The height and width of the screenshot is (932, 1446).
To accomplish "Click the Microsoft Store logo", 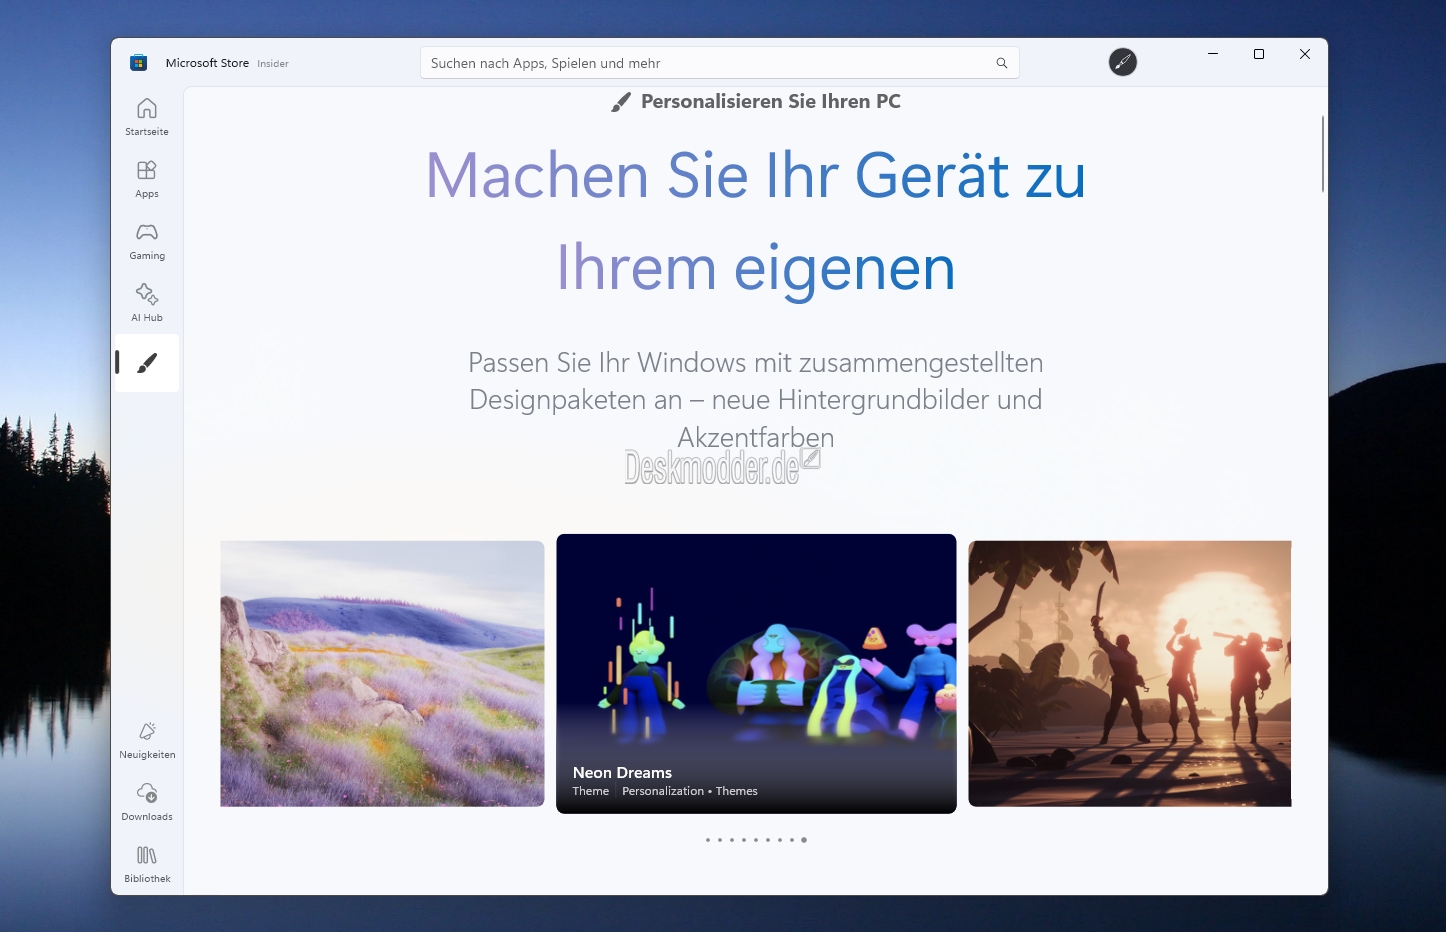I will 137,61.
